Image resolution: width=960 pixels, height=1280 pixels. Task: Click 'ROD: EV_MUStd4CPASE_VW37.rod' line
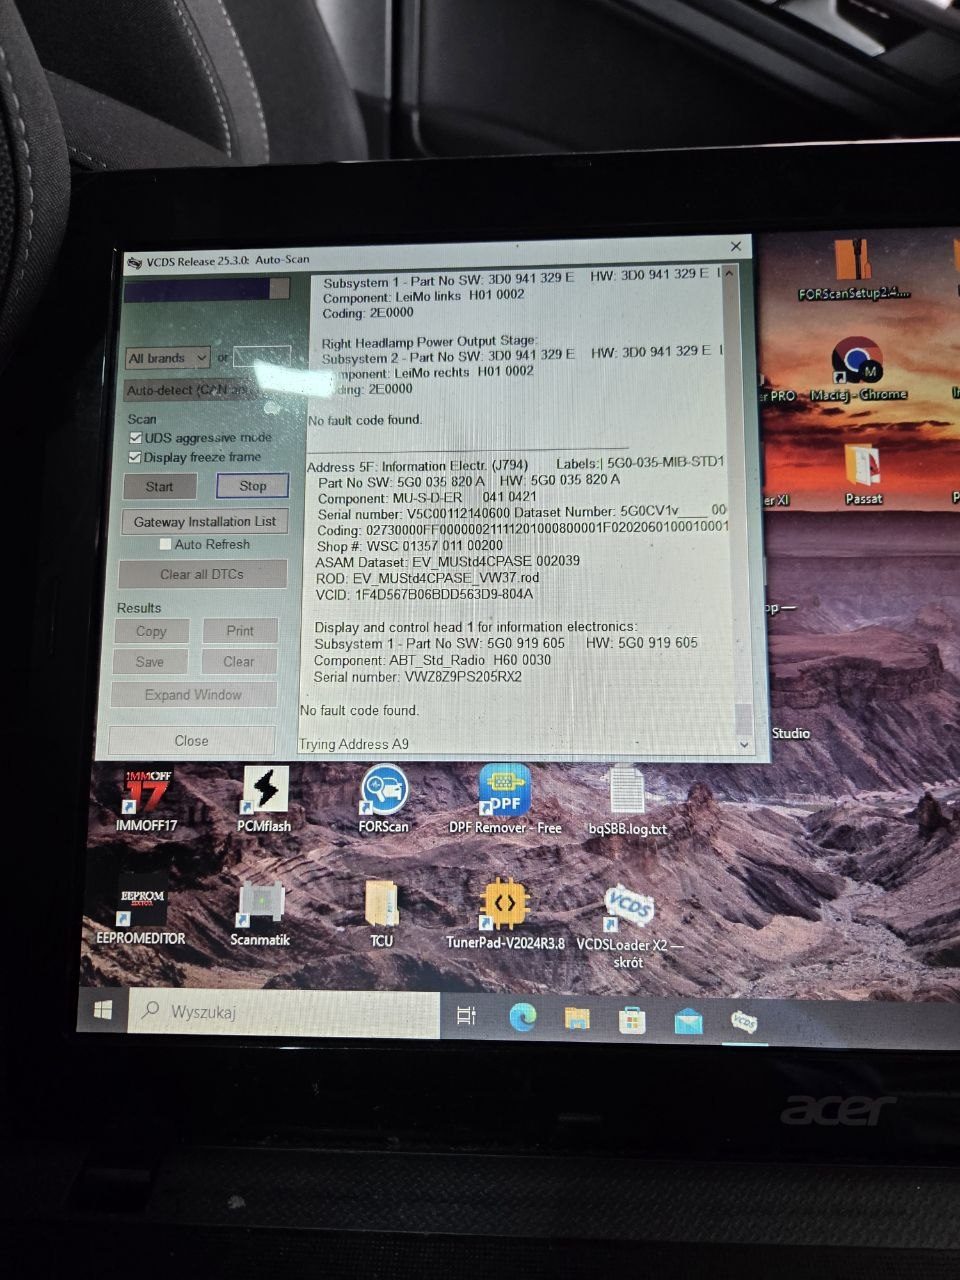(427, 578)
